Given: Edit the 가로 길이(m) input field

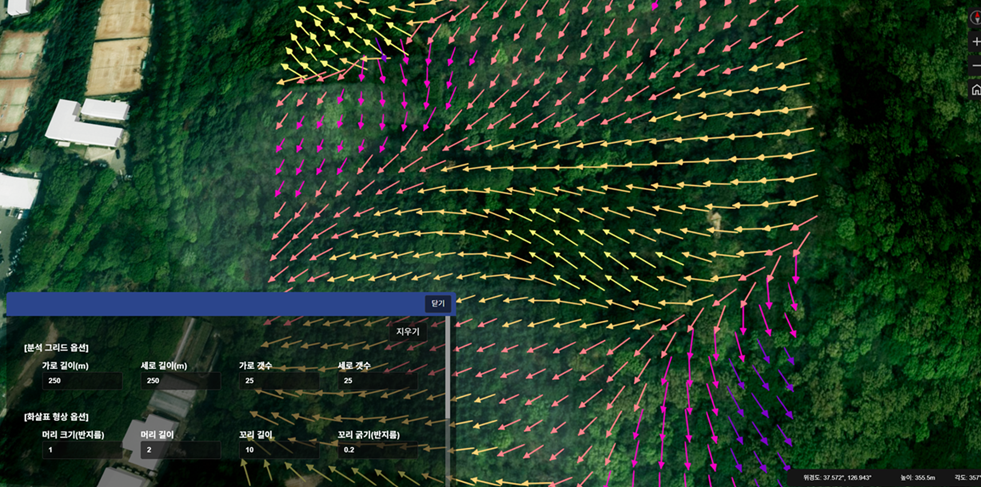Looking at the screenshot, I should (x=82, y=381).
